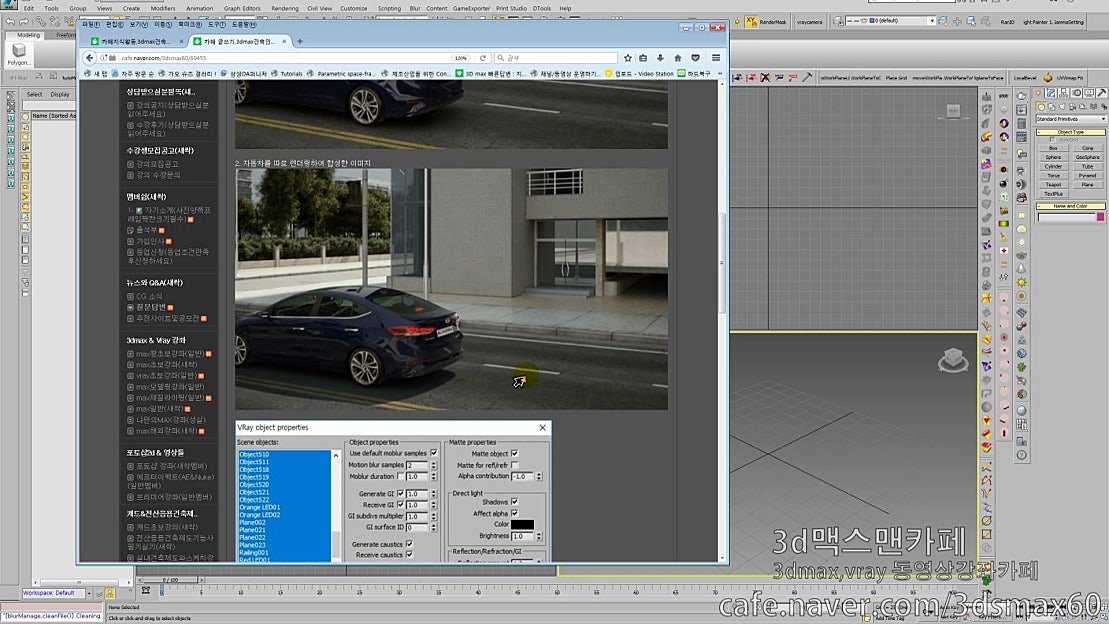Click the browser home icon
The image size is (1109, 624).
(678, 58)
